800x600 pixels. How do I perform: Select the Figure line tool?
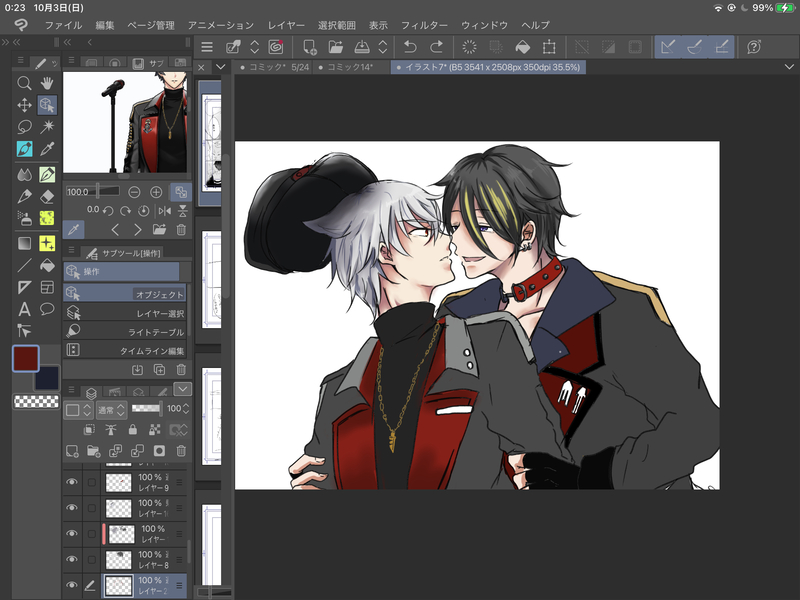click(x=24, y=265)
